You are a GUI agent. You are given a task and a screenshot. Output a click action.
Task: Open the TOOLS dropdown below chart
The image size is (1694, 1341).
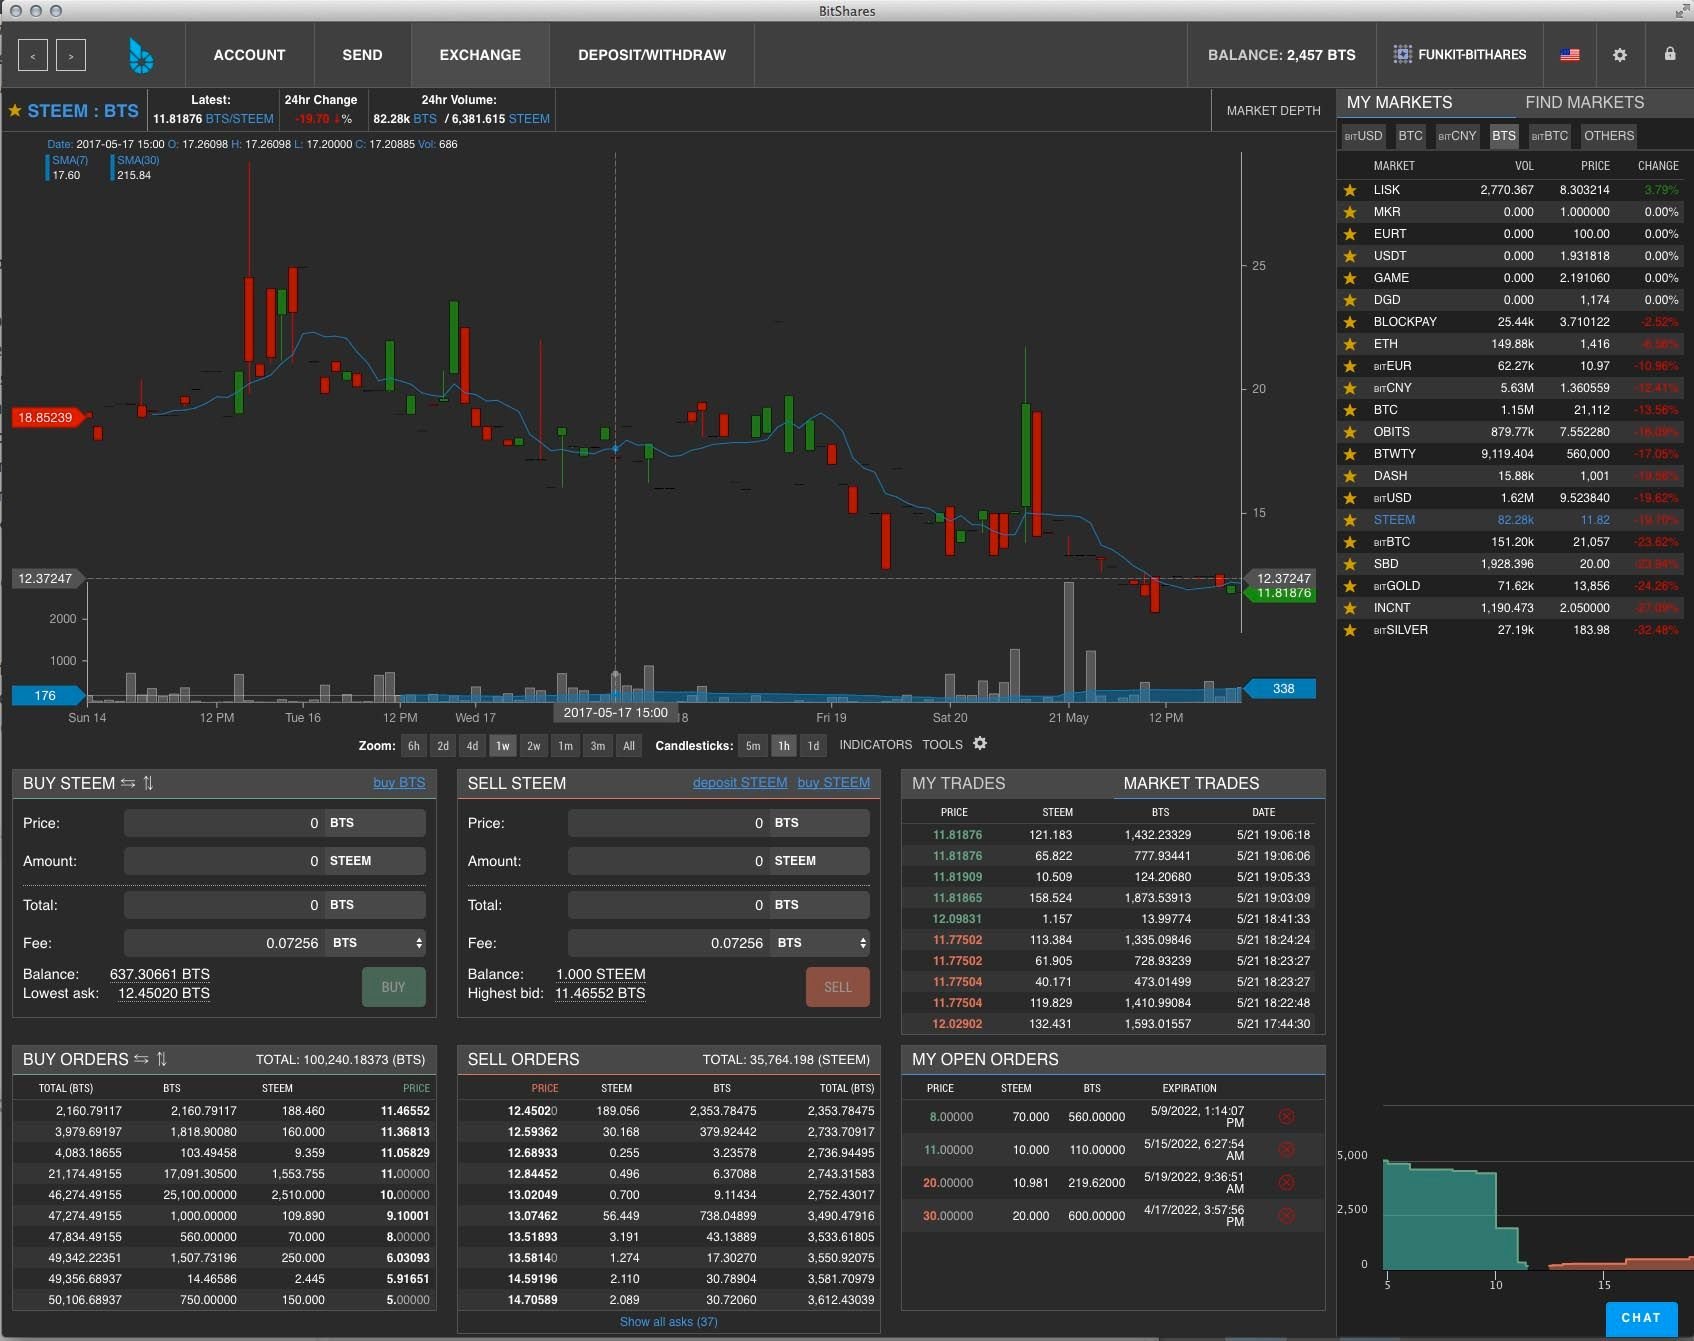pos(942,744)
